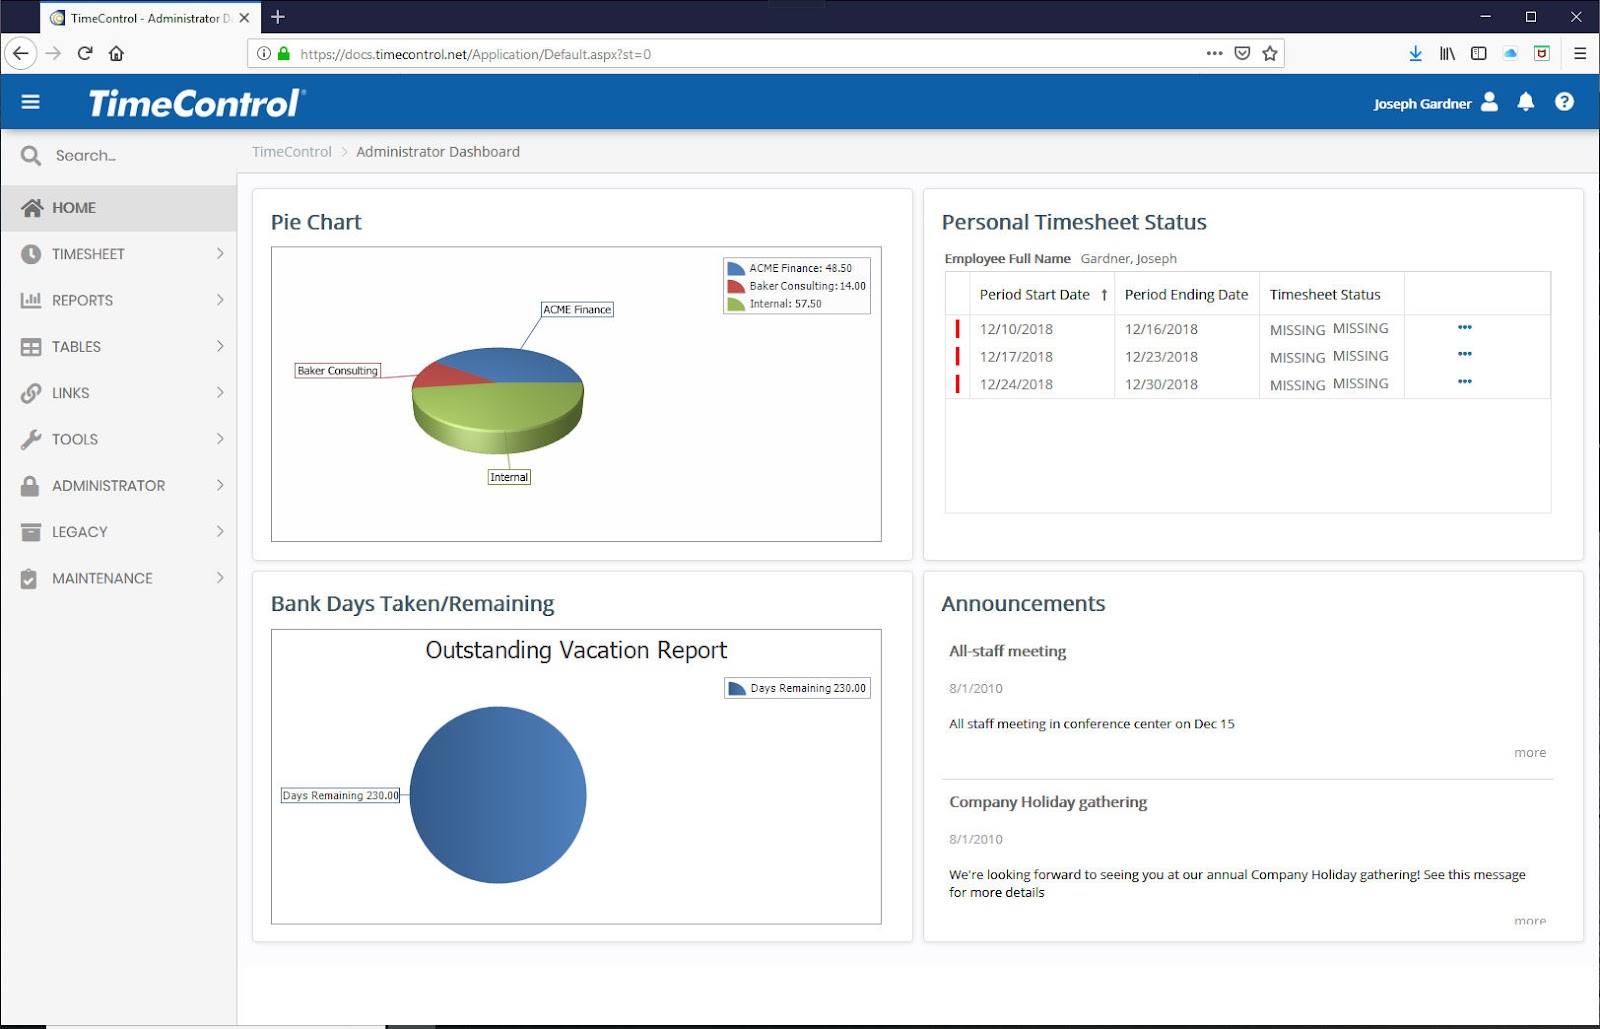Expand the Legacy menu chevron
This screenshot has width=1600, height=1029.
coord(220,532)
